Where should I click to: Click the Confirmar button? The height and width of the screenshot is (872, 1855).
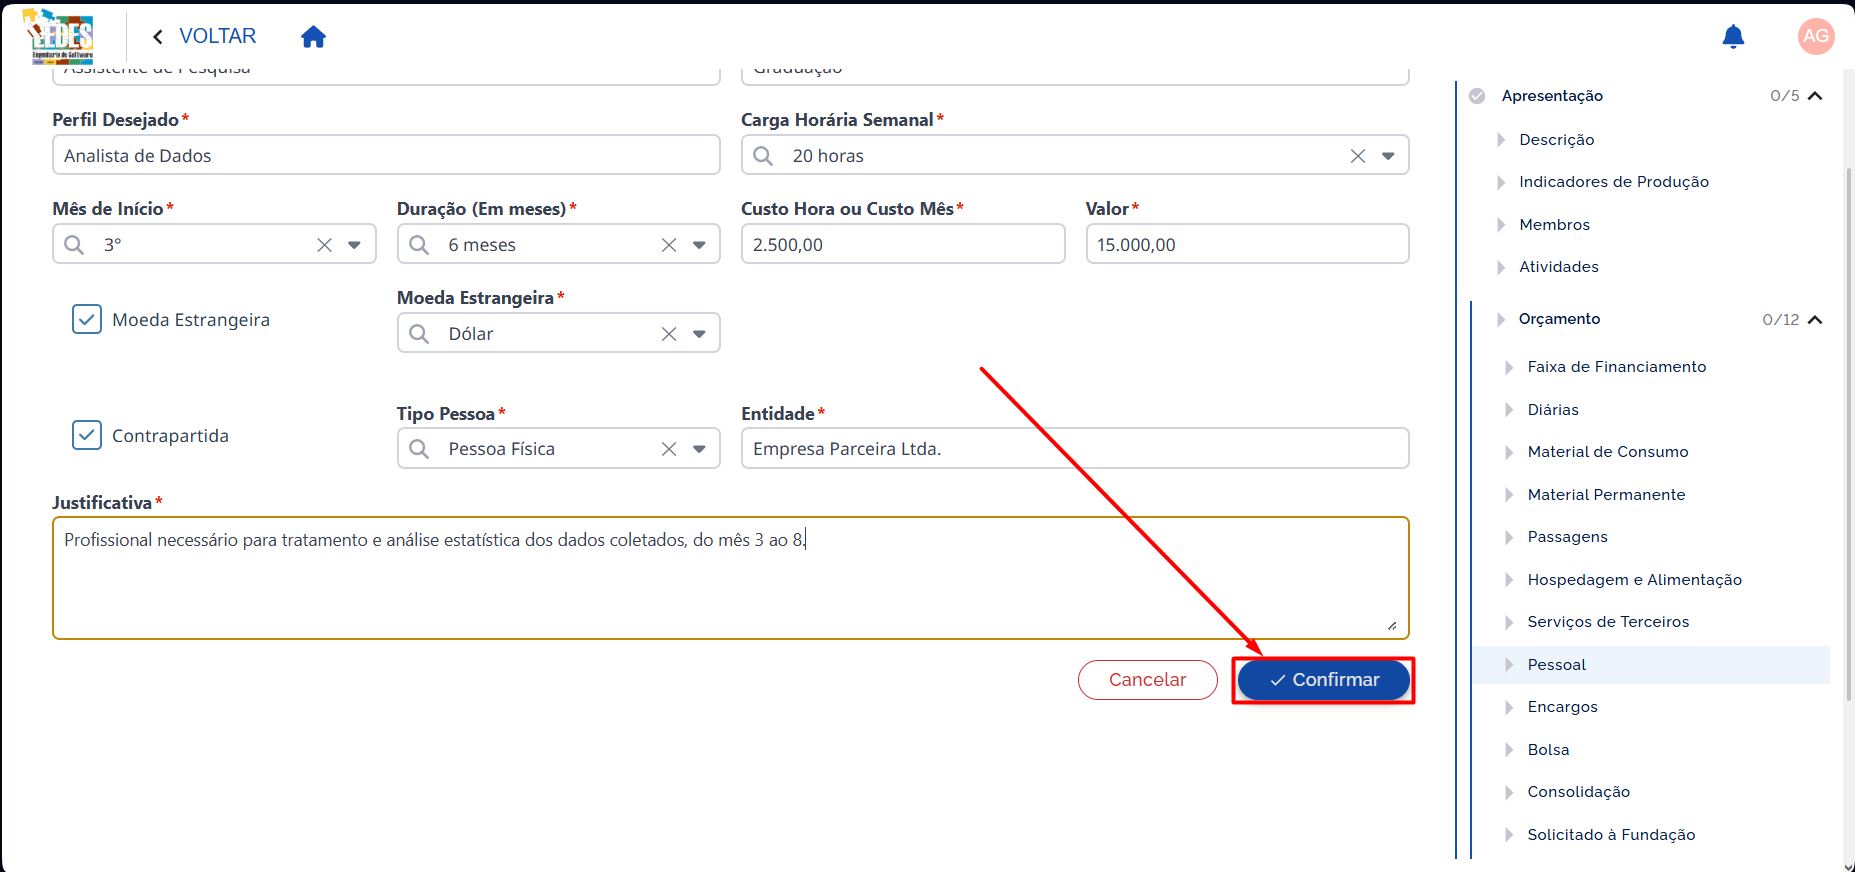[1323, 680]
